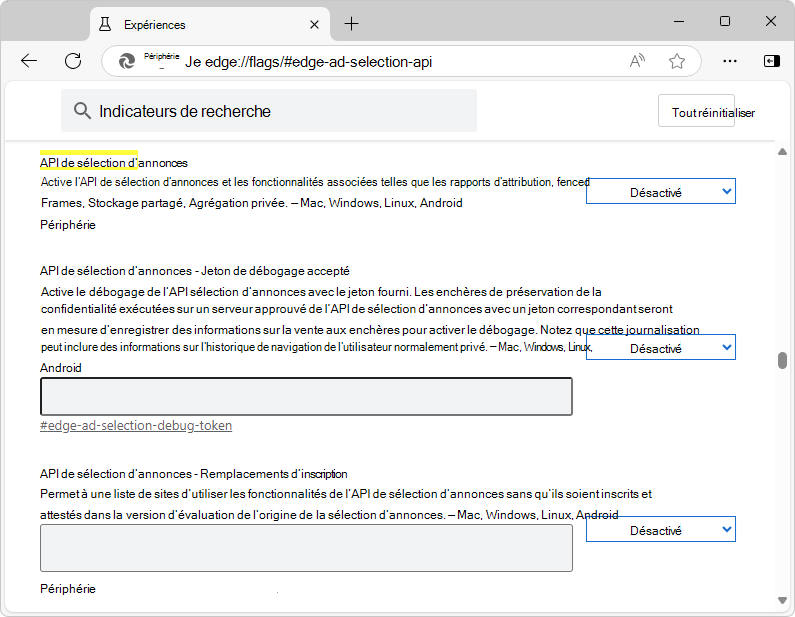Click the search magnifier icon
This screenshot has width=795, height=617.
(82, 110)
